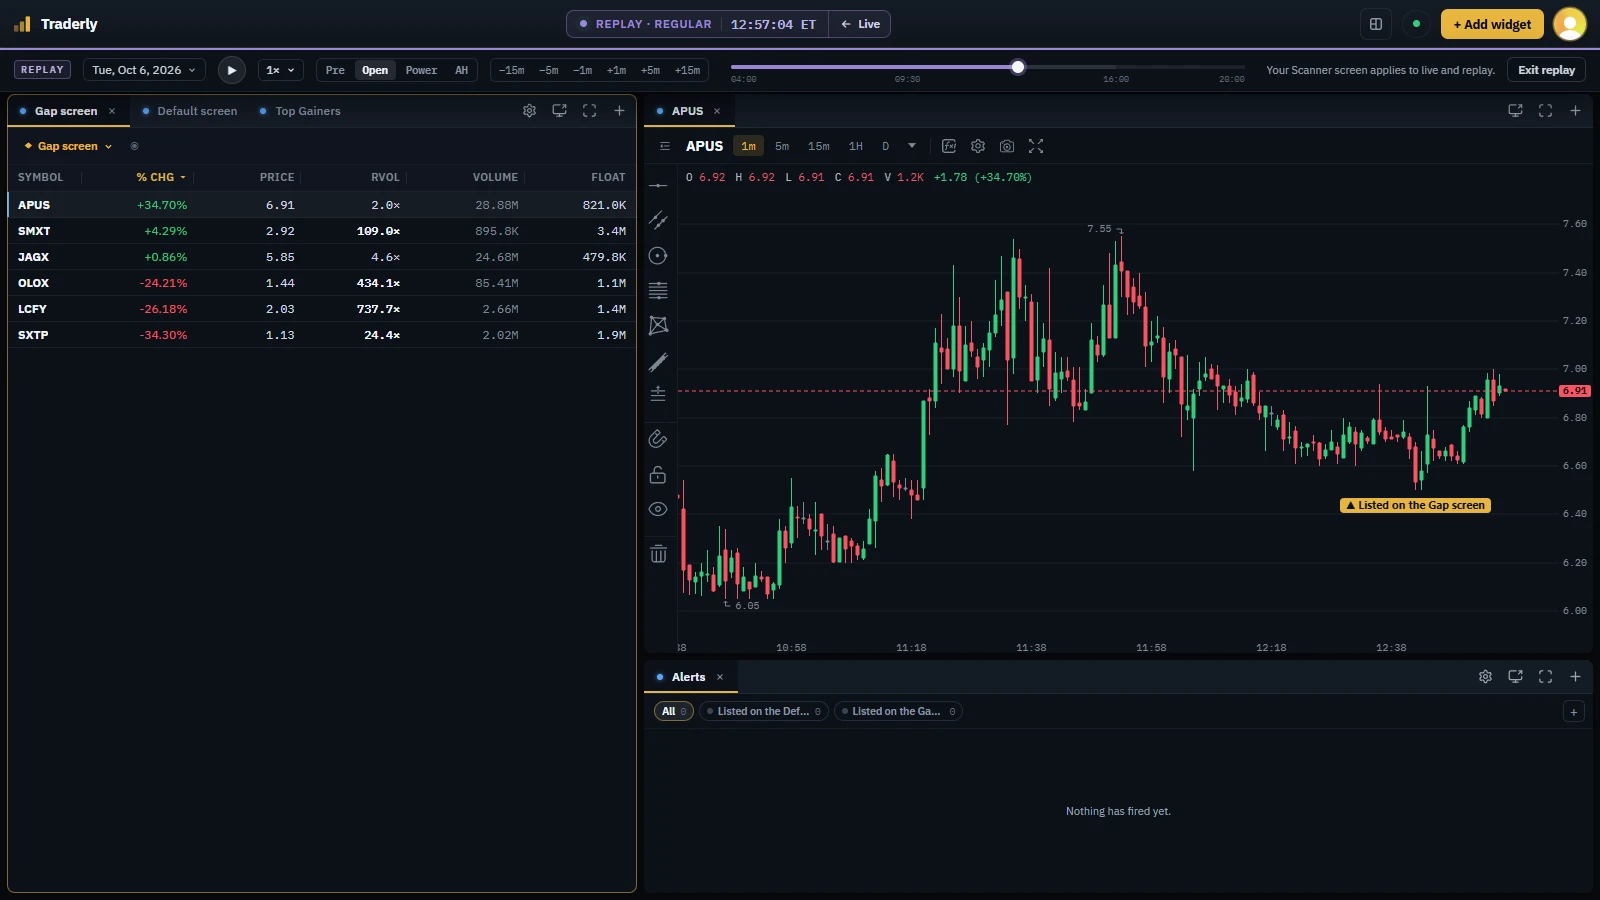This screenshot has width=1600, height=900.
Task: Delete all drawings with trash icon
Action: coord(658,553)
